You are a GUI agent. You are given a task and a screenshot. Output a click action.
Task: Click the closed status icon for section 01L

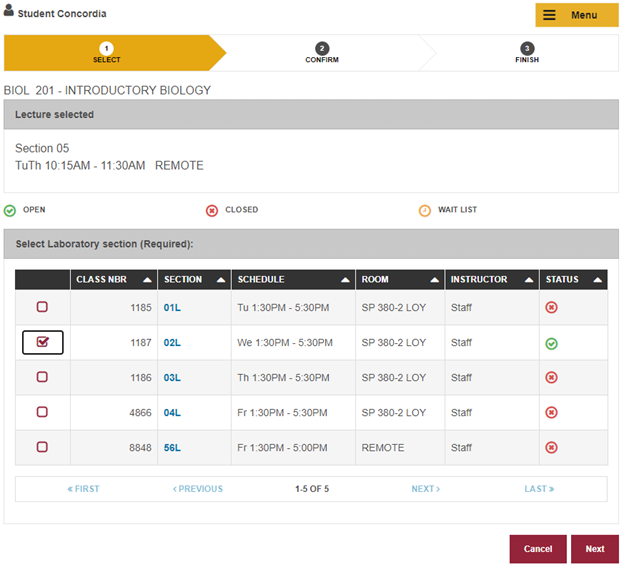(x=551, y=307)
